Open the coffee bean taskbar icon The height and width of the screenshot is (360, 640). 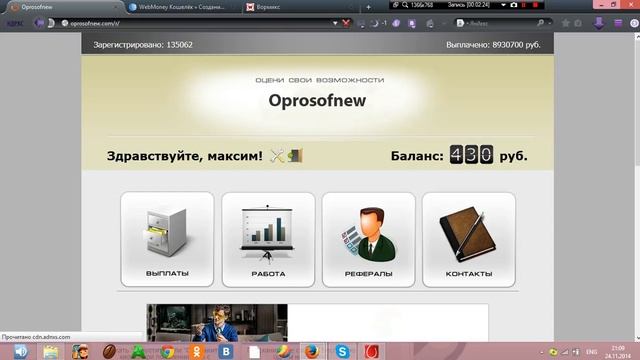pos(109,351)
